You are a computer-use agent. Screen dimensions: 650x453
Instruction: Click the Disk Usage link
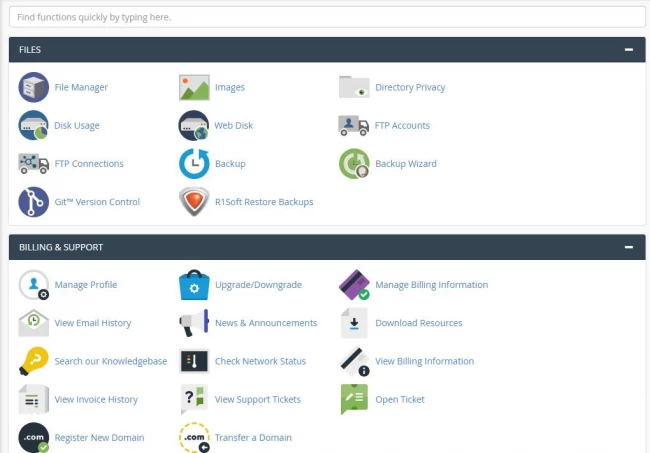pyautogui.click(x=77, y=125)
